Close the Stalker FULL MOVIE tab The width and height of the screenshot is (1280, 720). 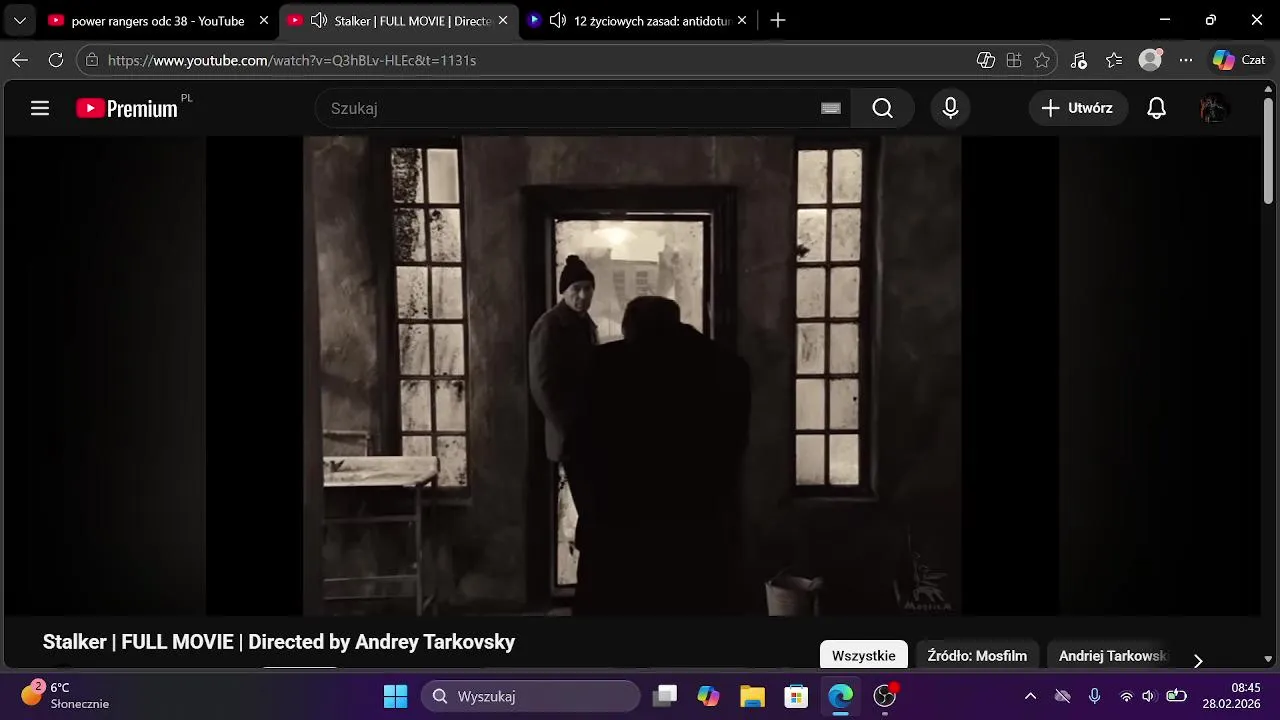tap(502, 20)
